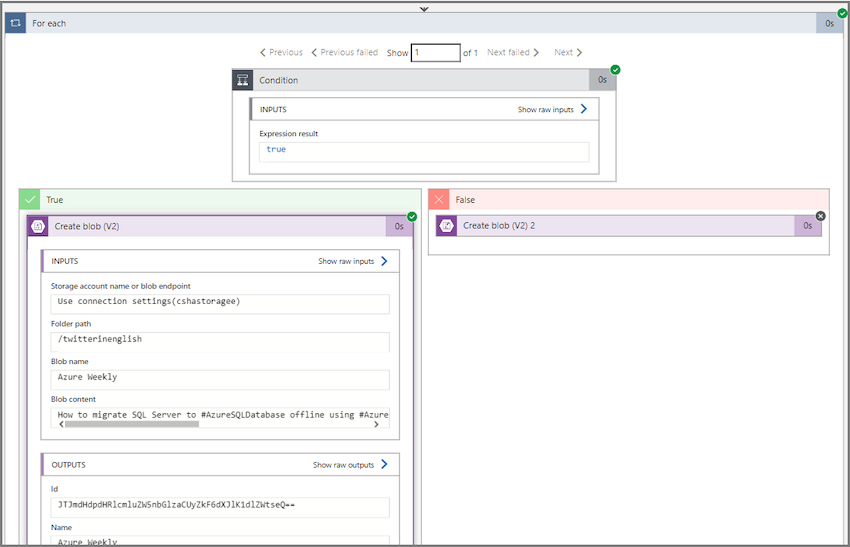Click the Create blob (V2) 2 blob icon

tap(446, 226)
